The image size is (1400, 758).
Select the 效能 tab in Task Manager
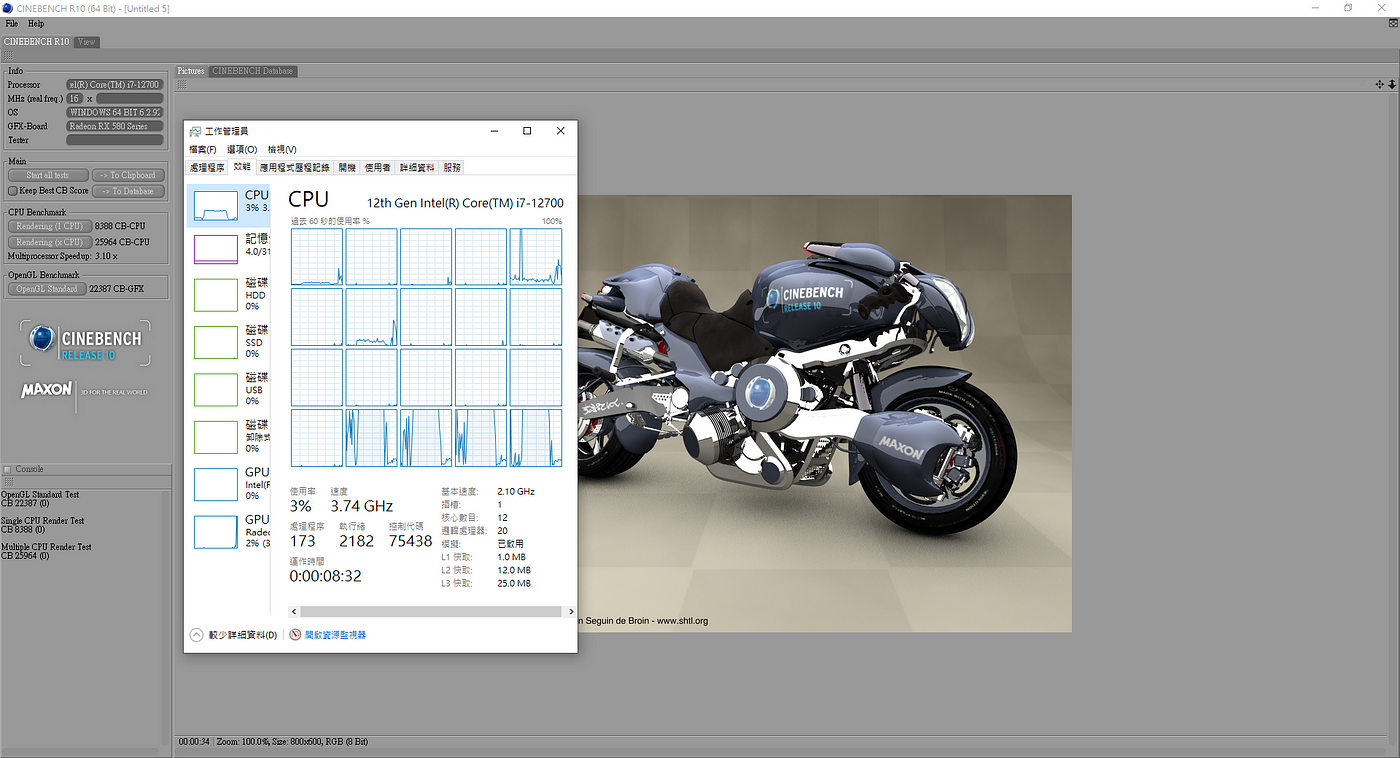[x=242, y=167]
